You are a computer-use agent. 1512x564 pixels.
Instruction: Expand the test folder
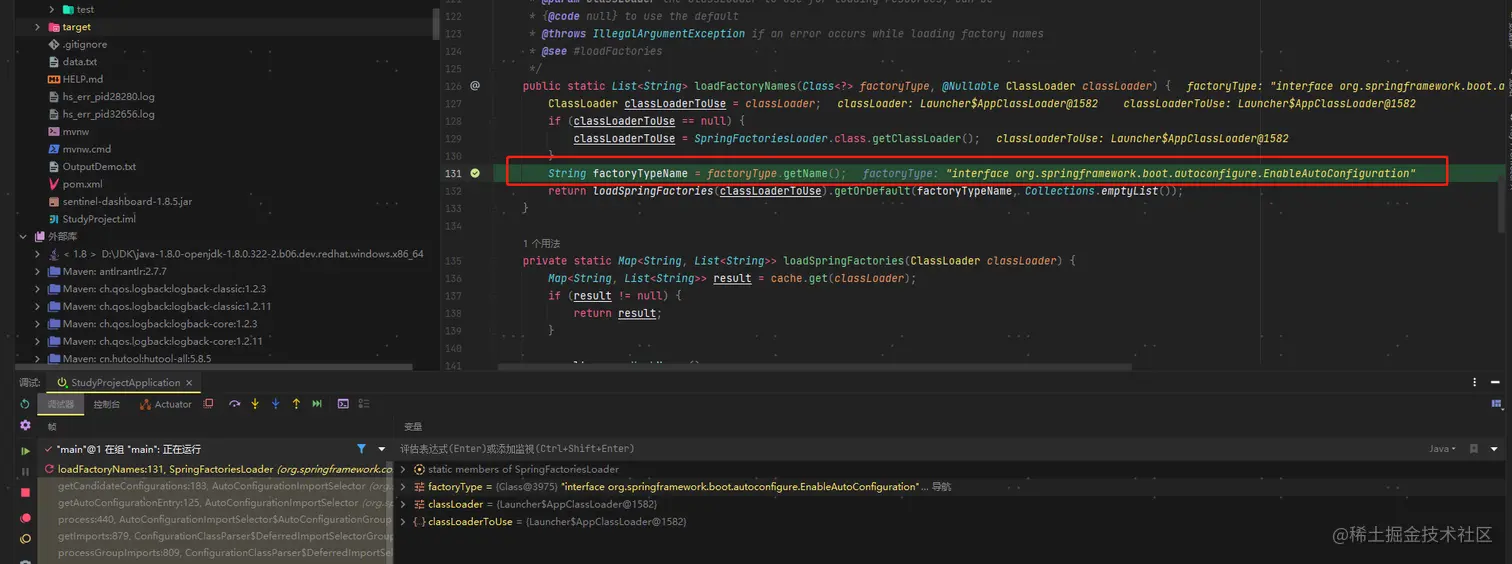[53, 9]
